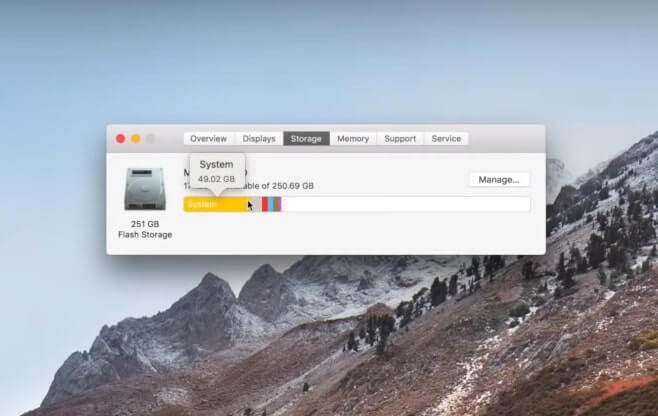Open the Displays tab
The image size is (658, 416).
[259, 139]
